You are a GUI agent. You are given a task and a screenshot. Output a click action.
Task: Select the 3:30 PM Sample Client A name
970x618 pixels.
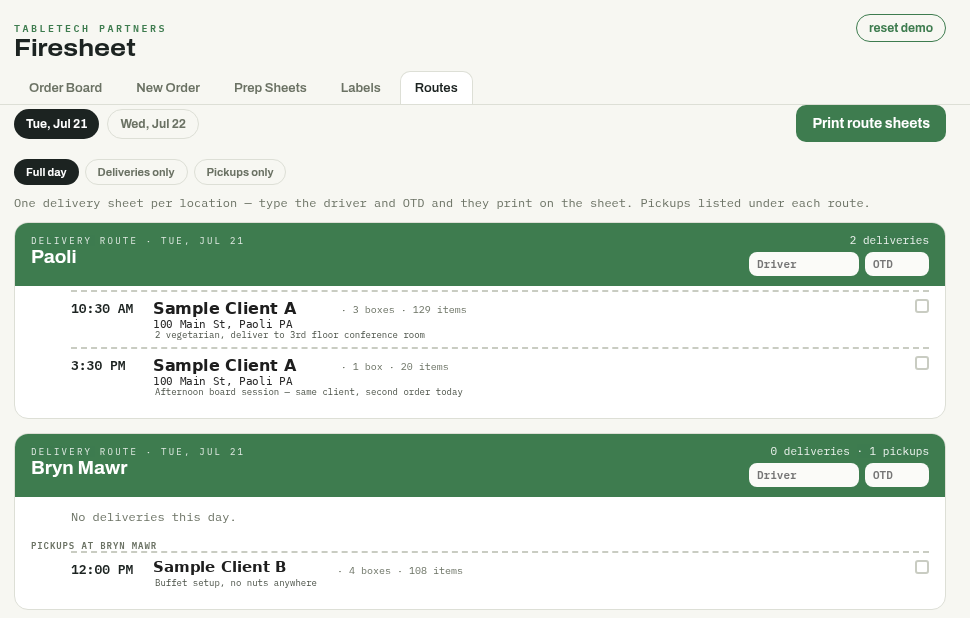225,365
